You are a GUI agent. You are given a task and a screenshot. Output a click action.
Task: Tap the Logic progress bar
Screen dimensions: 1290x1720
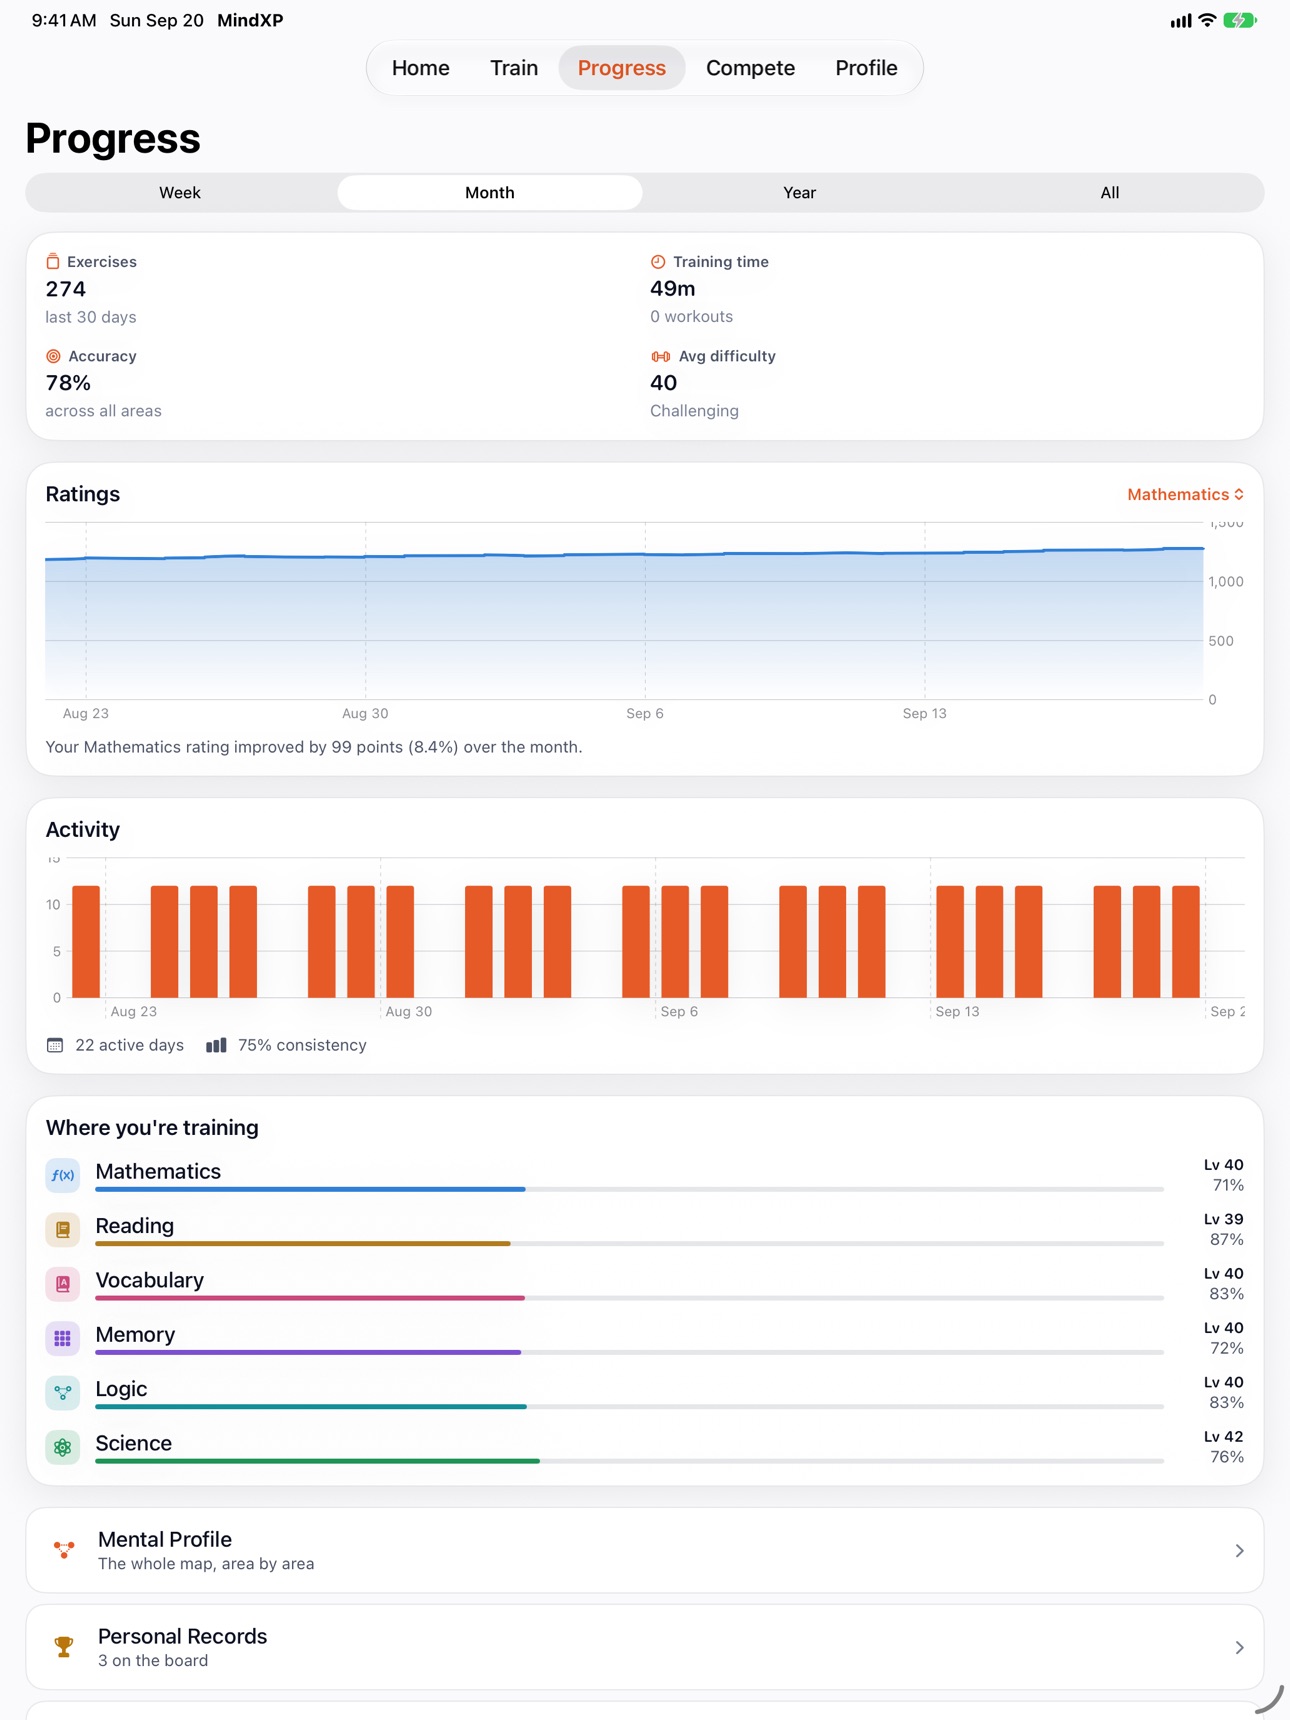pyautogui.click(x=629, y=1406)
